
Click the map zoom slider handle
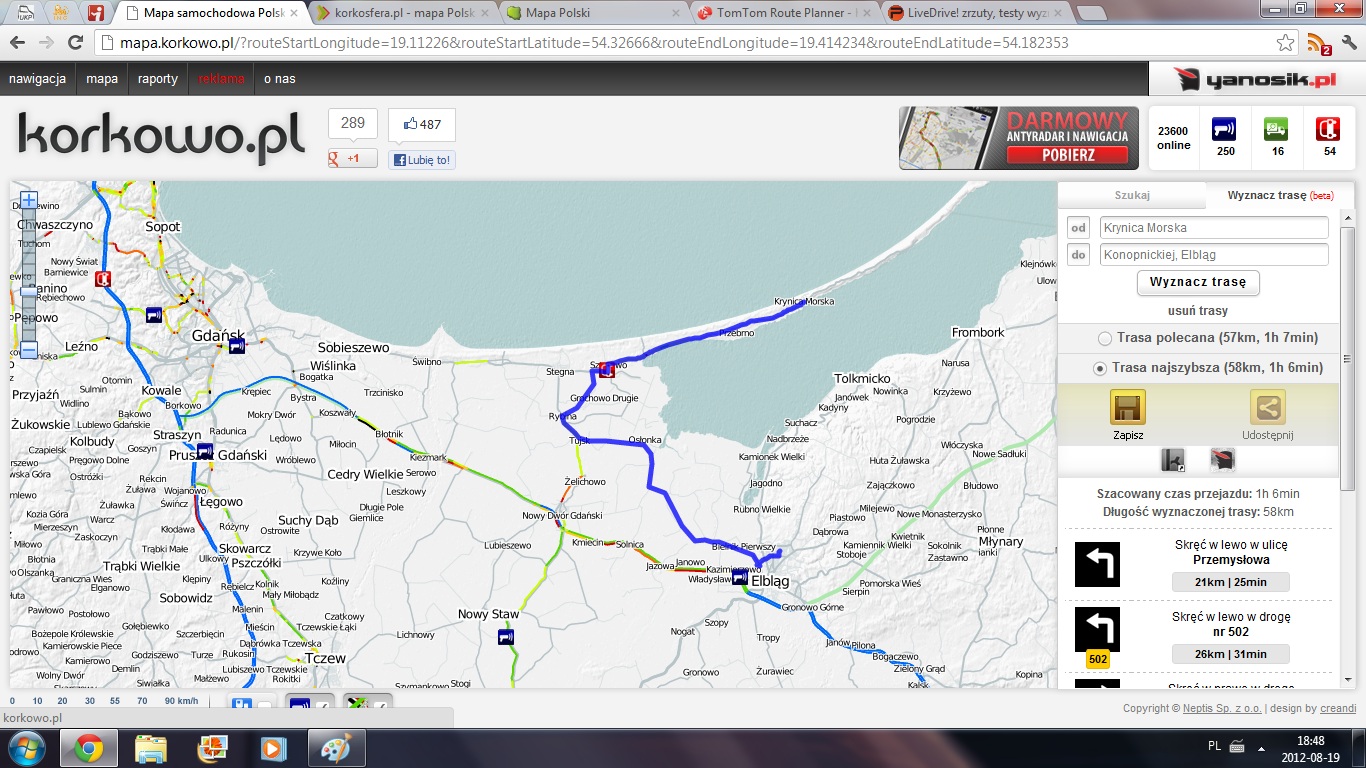pyautogui.click(x=29, y=291)
